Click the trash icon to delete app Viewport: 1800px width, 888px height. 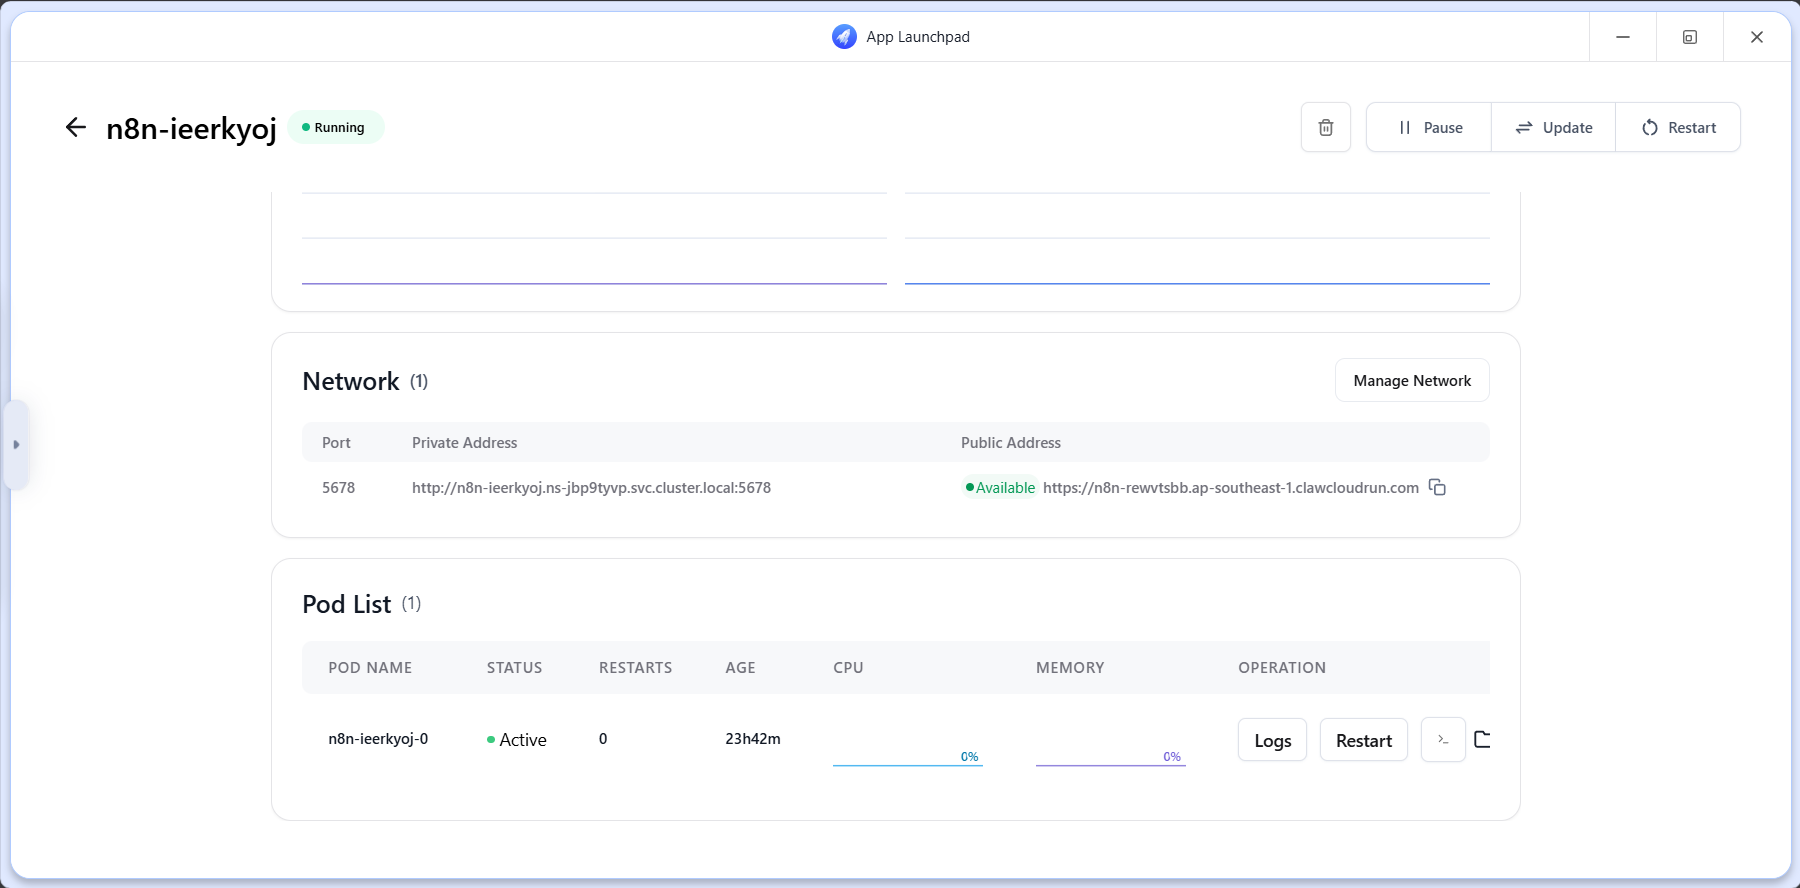tap(1325, 127)
